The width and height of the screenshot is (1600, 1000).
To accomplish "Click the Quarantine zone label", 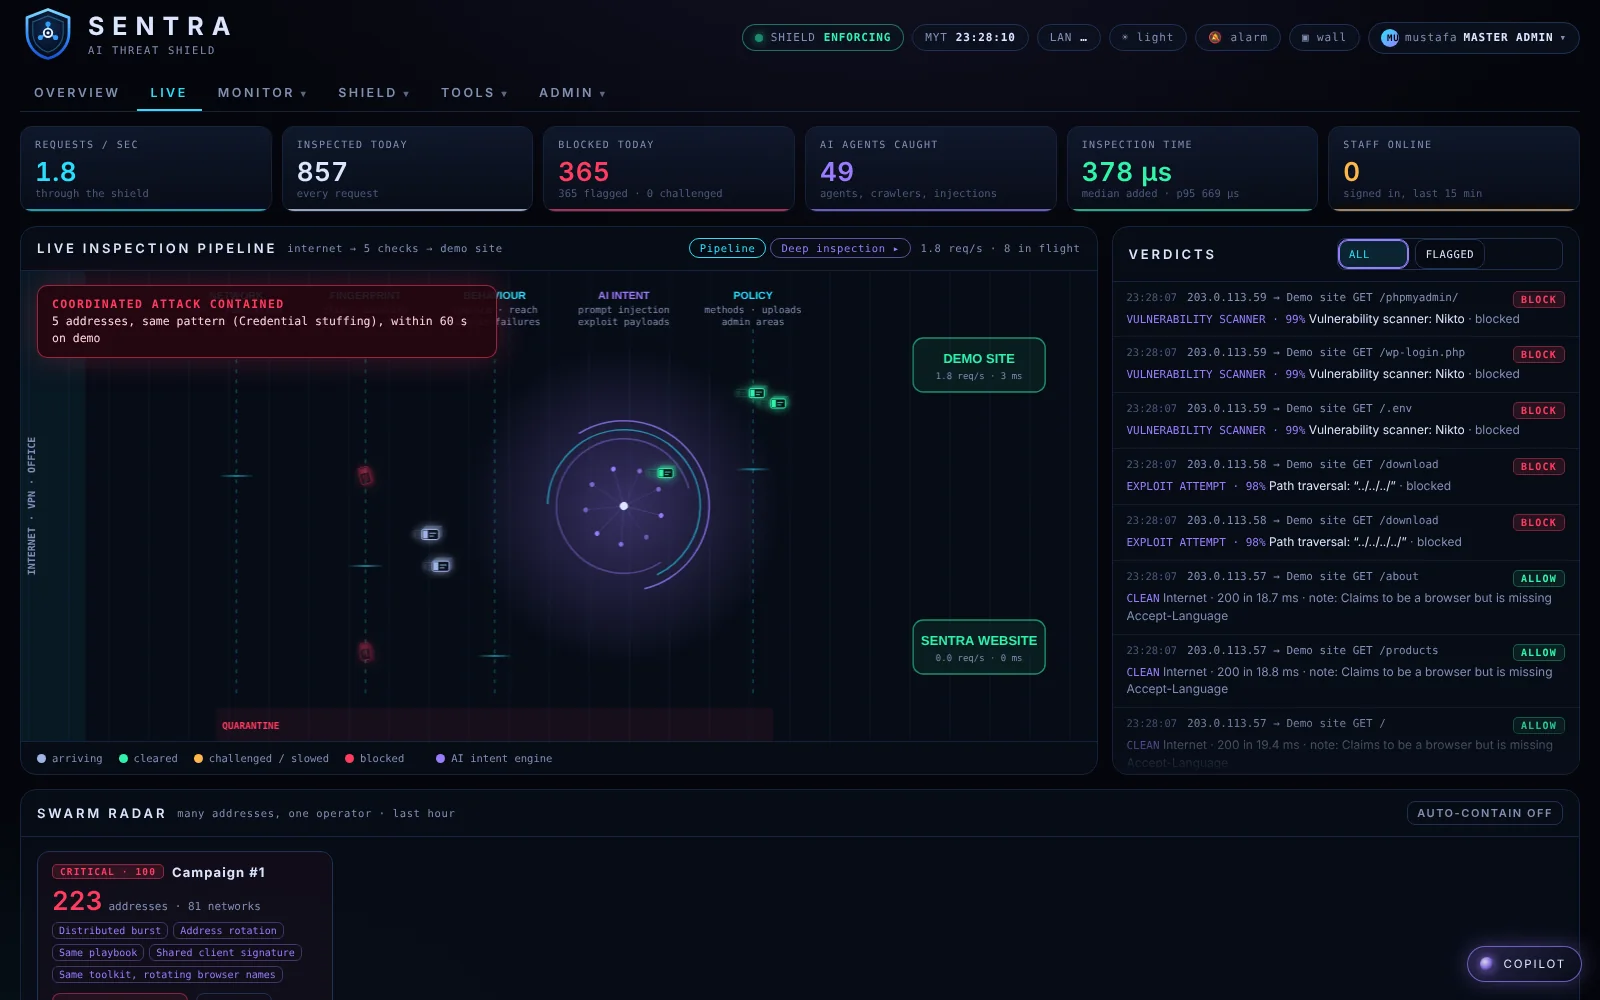I will point(250,726).
